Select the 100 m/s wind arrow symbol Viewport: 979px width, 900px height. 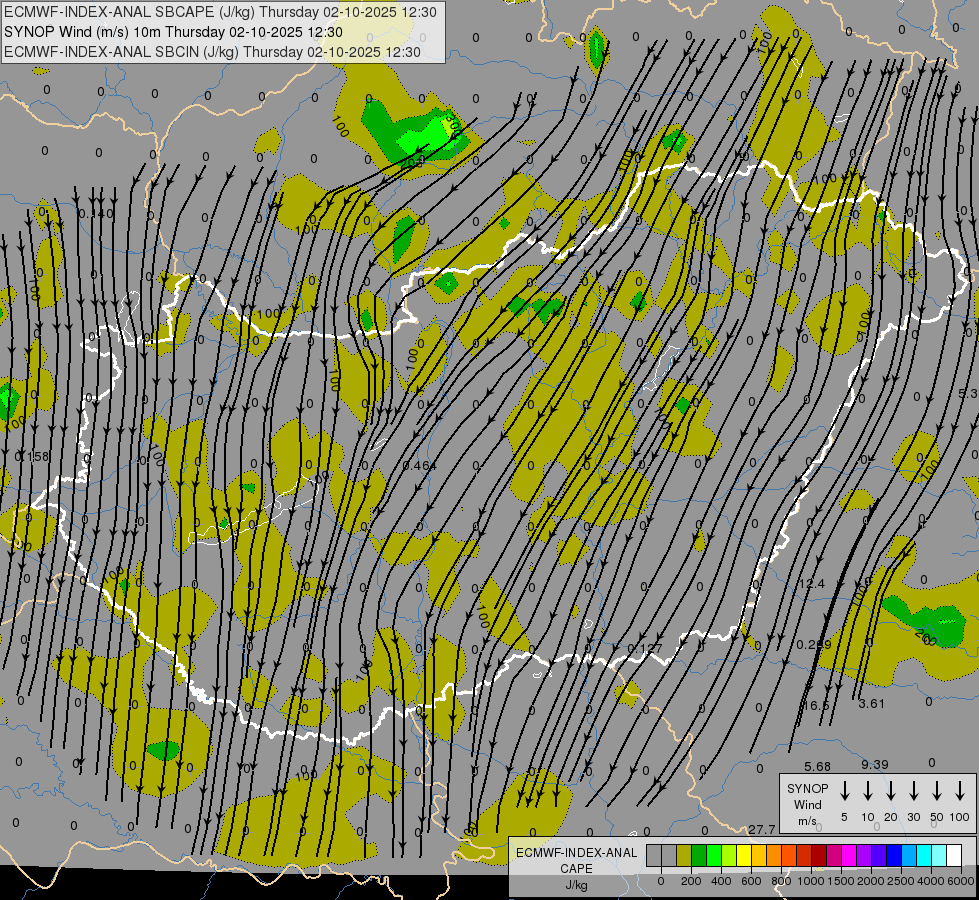point(960,791)
